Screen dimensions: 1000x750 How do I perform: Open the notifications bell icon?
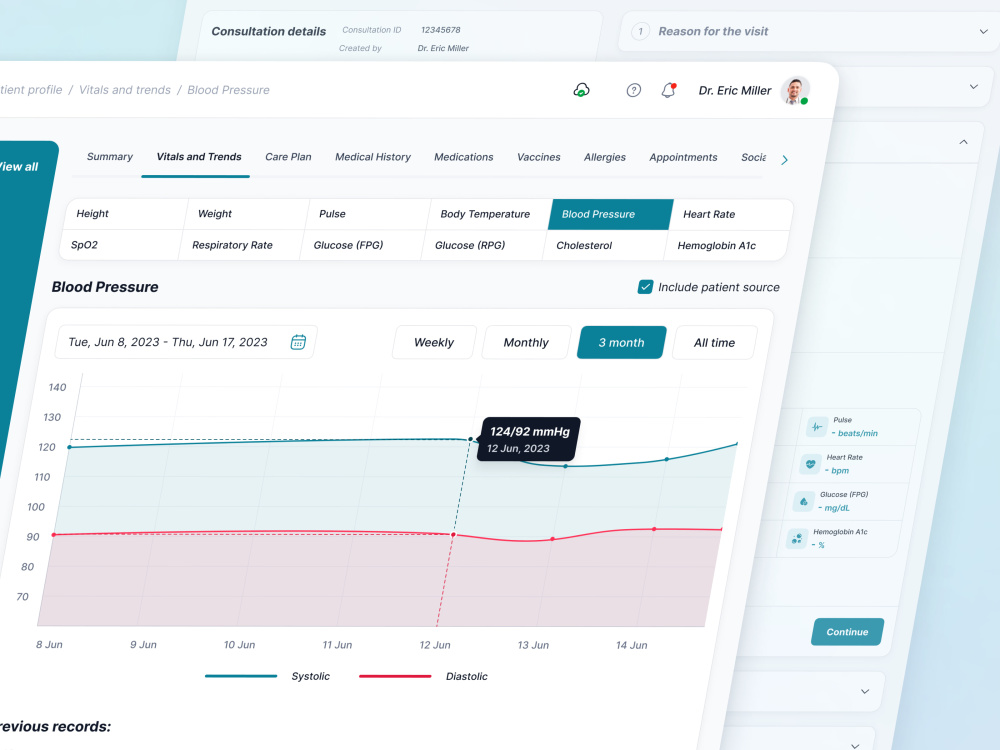pyautogui.click(x=668, y=90)
